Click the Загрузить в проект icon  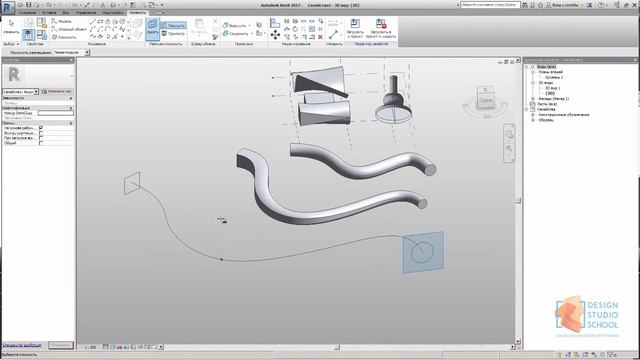[x=355, y=28]
